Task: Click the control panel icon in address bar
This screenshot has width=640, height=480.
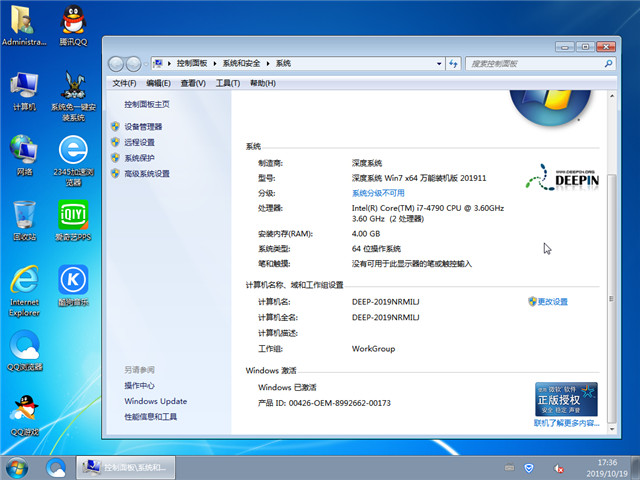Action: point(158,63)
